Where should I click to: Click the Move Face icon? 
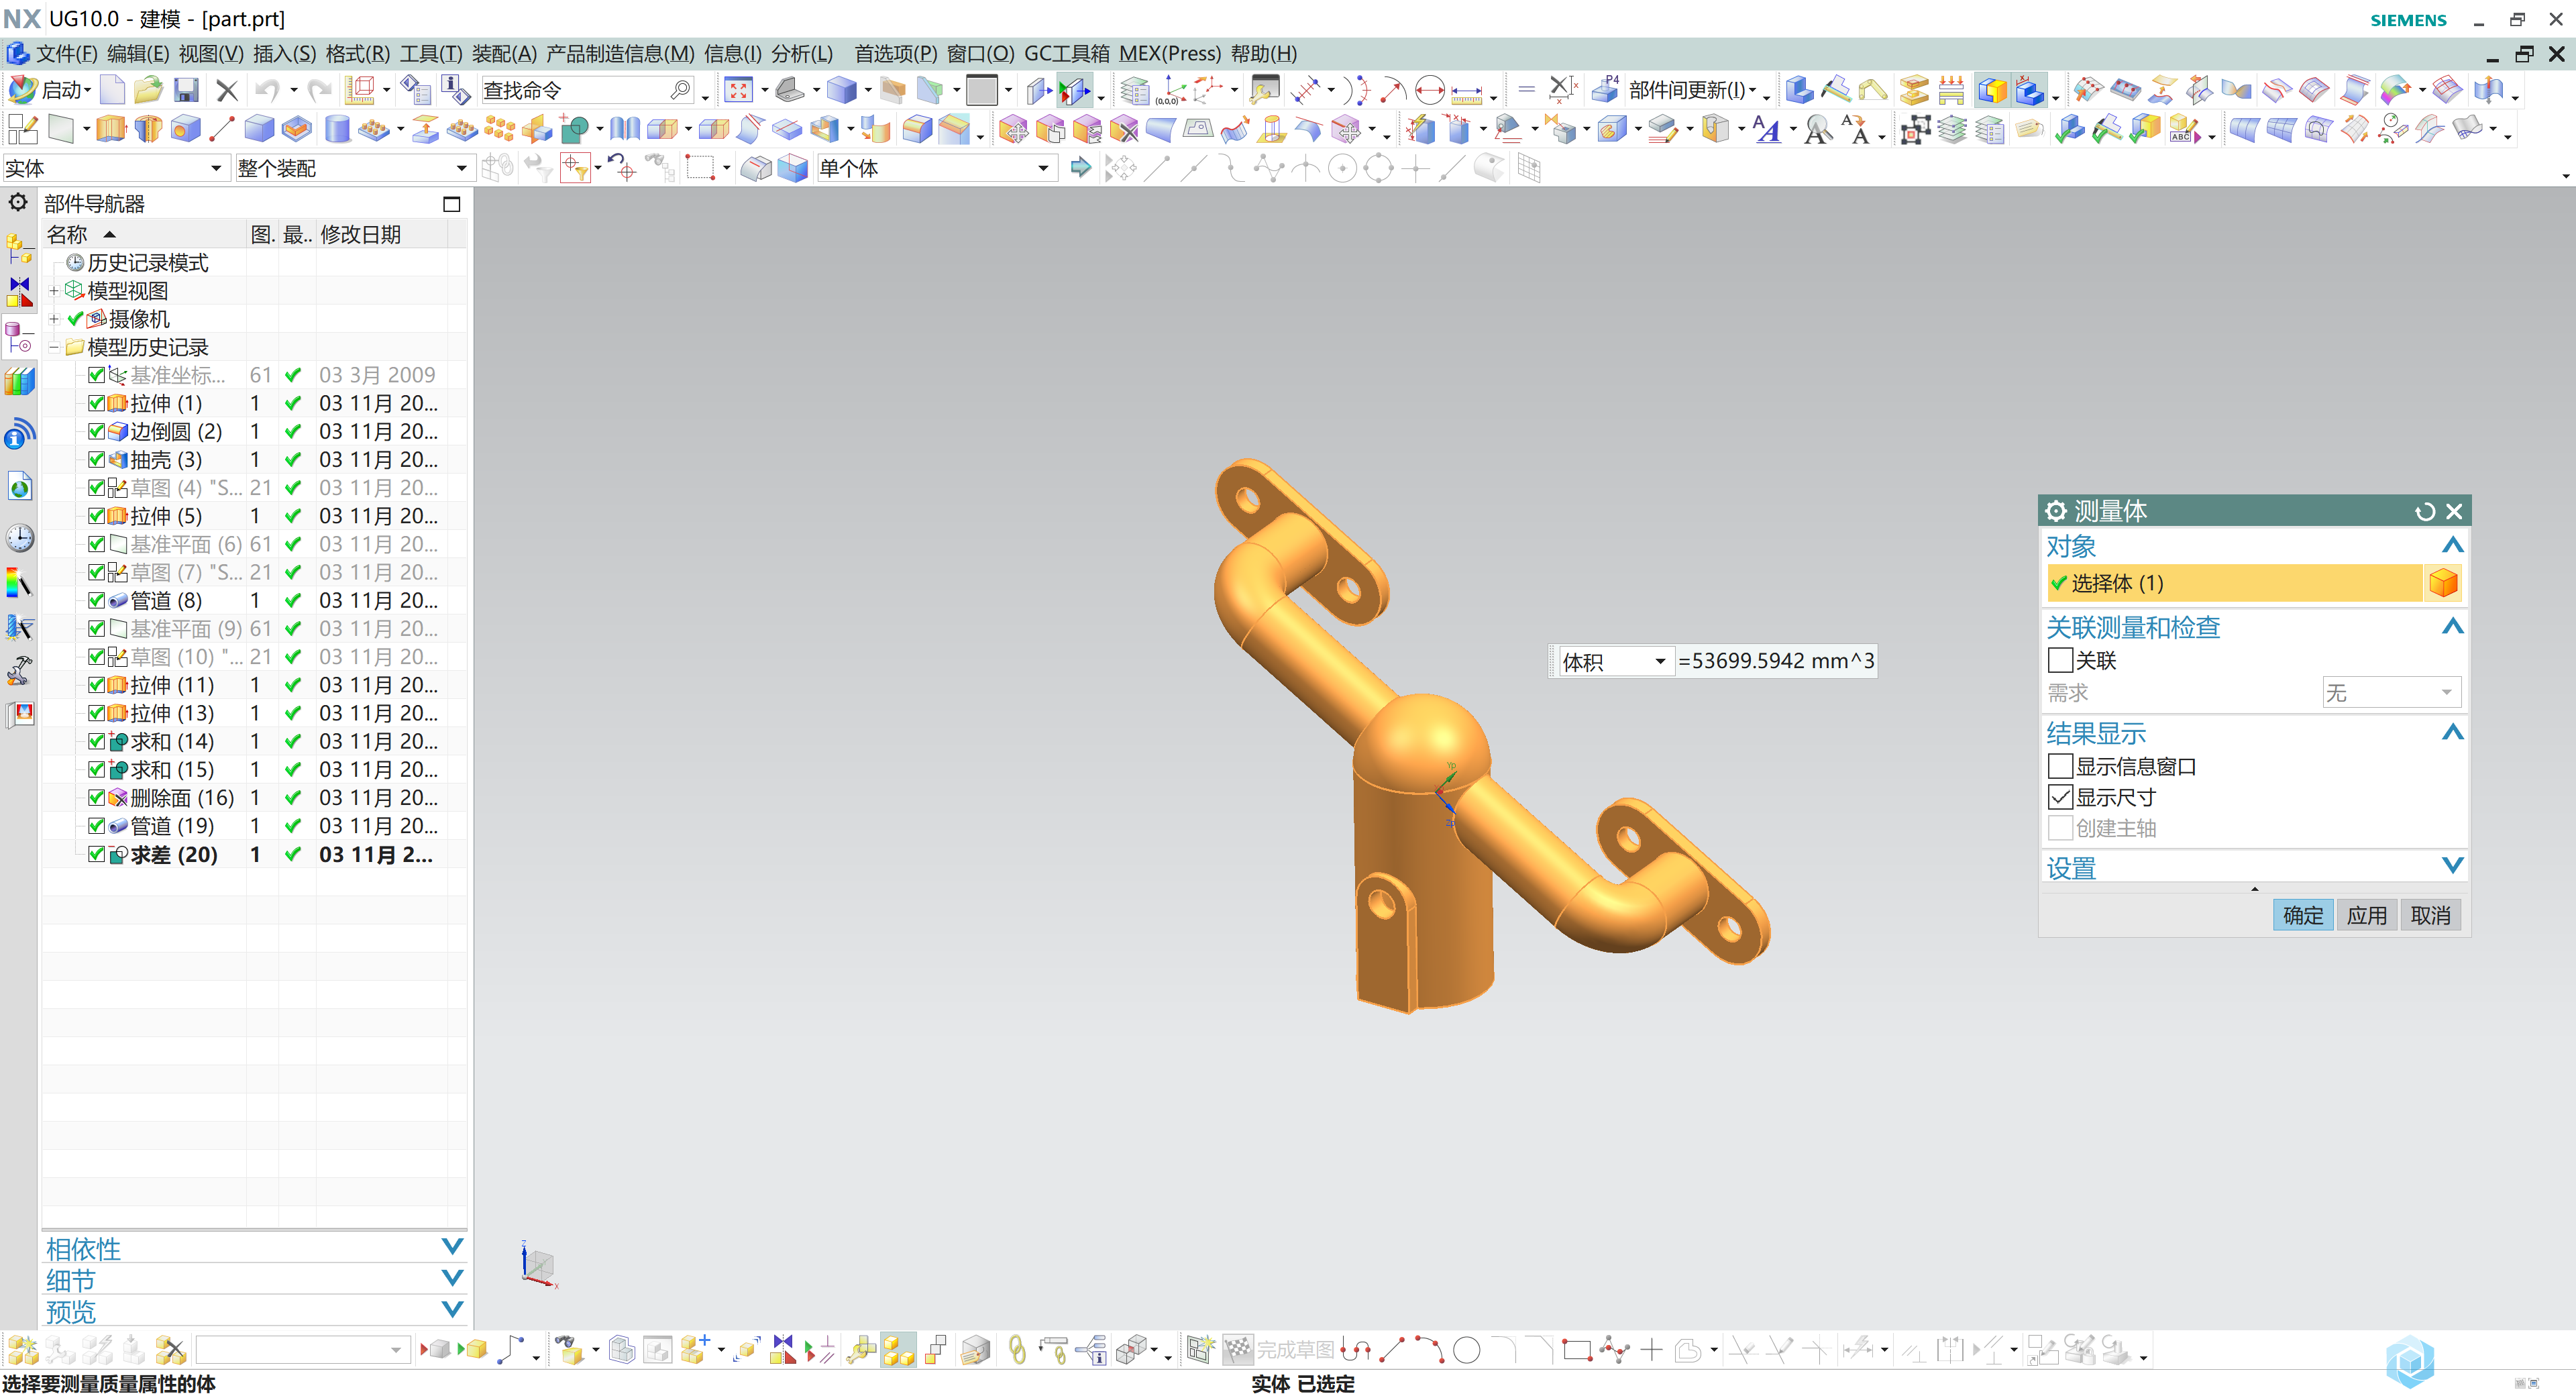(1013, 129)
